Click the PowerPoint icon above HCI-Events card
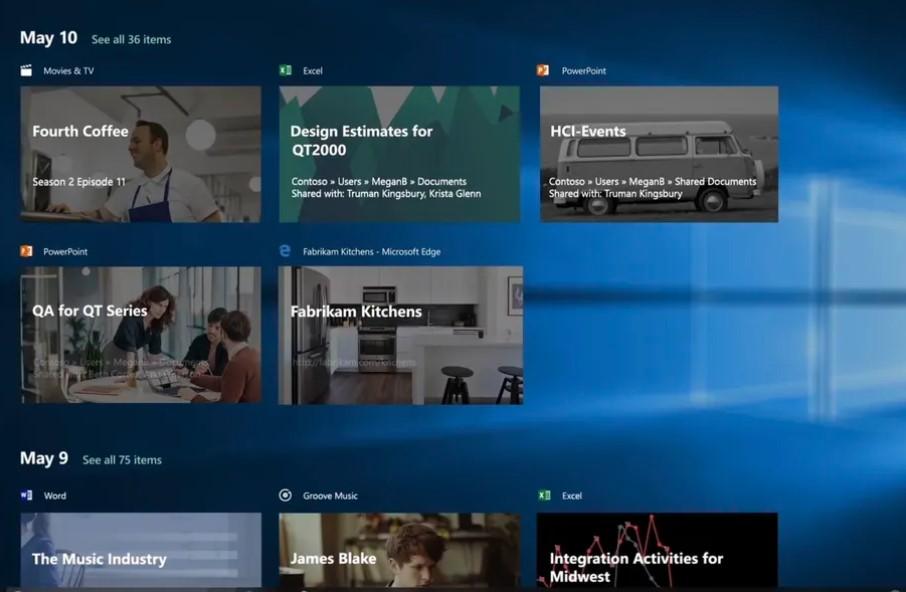906x592 pixels. click(x=543, y=70)
